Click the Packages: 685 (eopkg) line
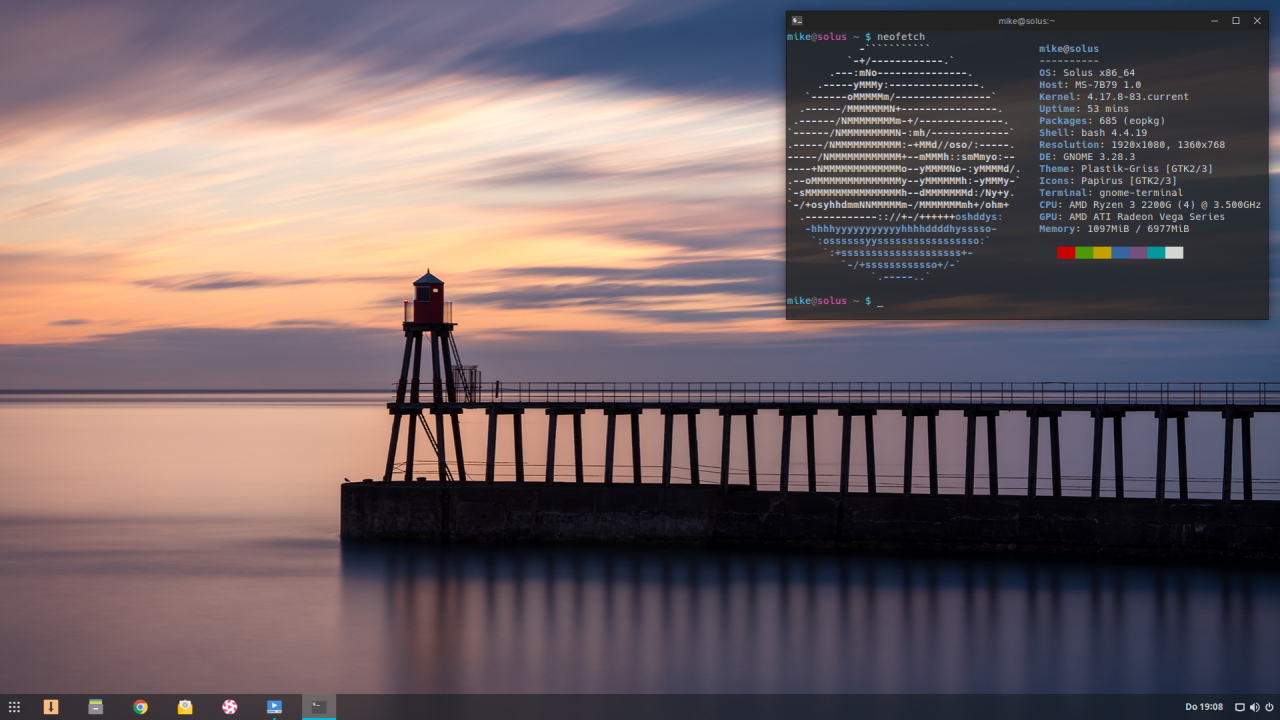 click(1102, 121)
